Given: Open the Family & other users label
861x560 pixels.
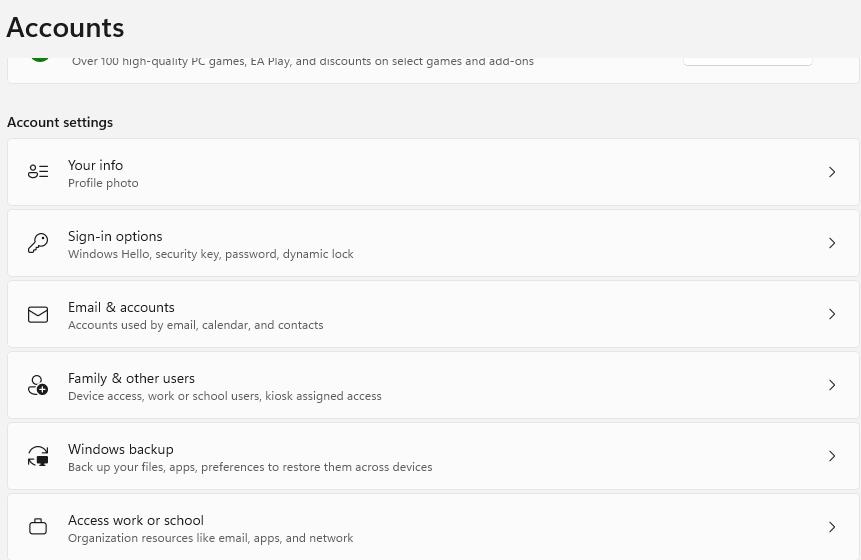Looking at the screenshot, I should tap(131, 378).
